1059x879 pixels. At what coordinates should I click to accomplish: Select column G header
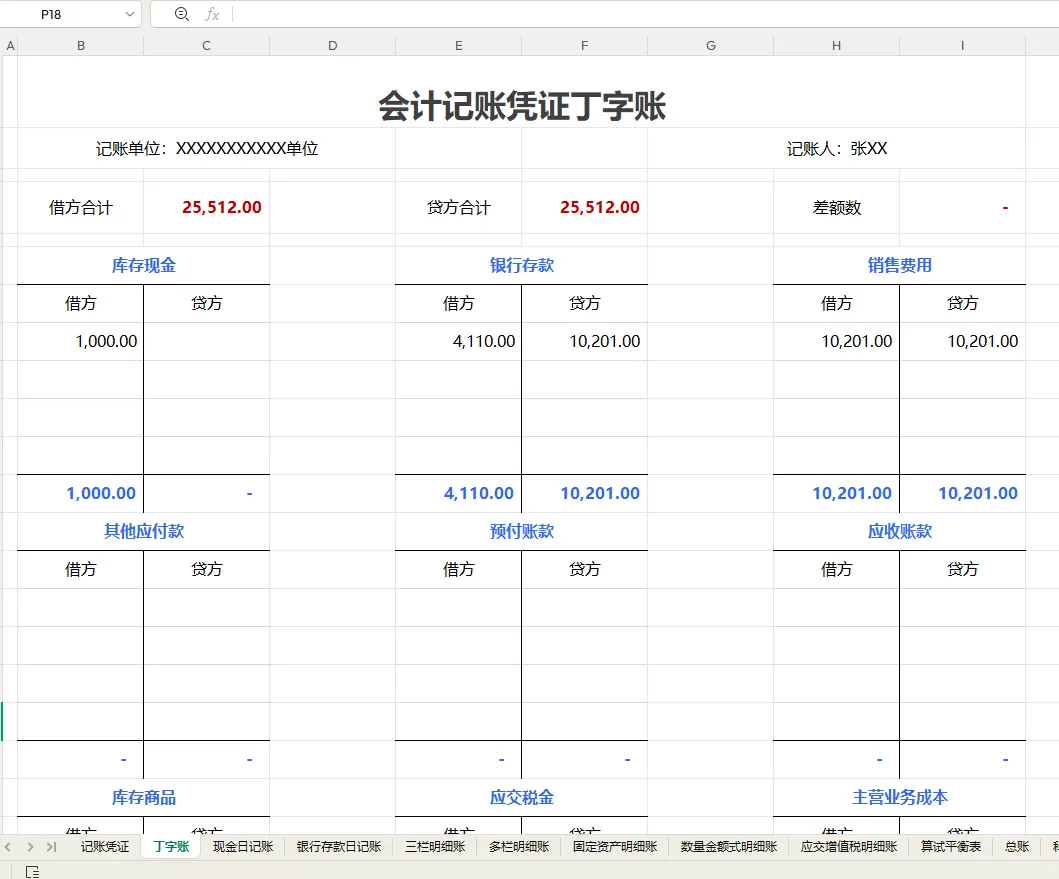[711, 46]
